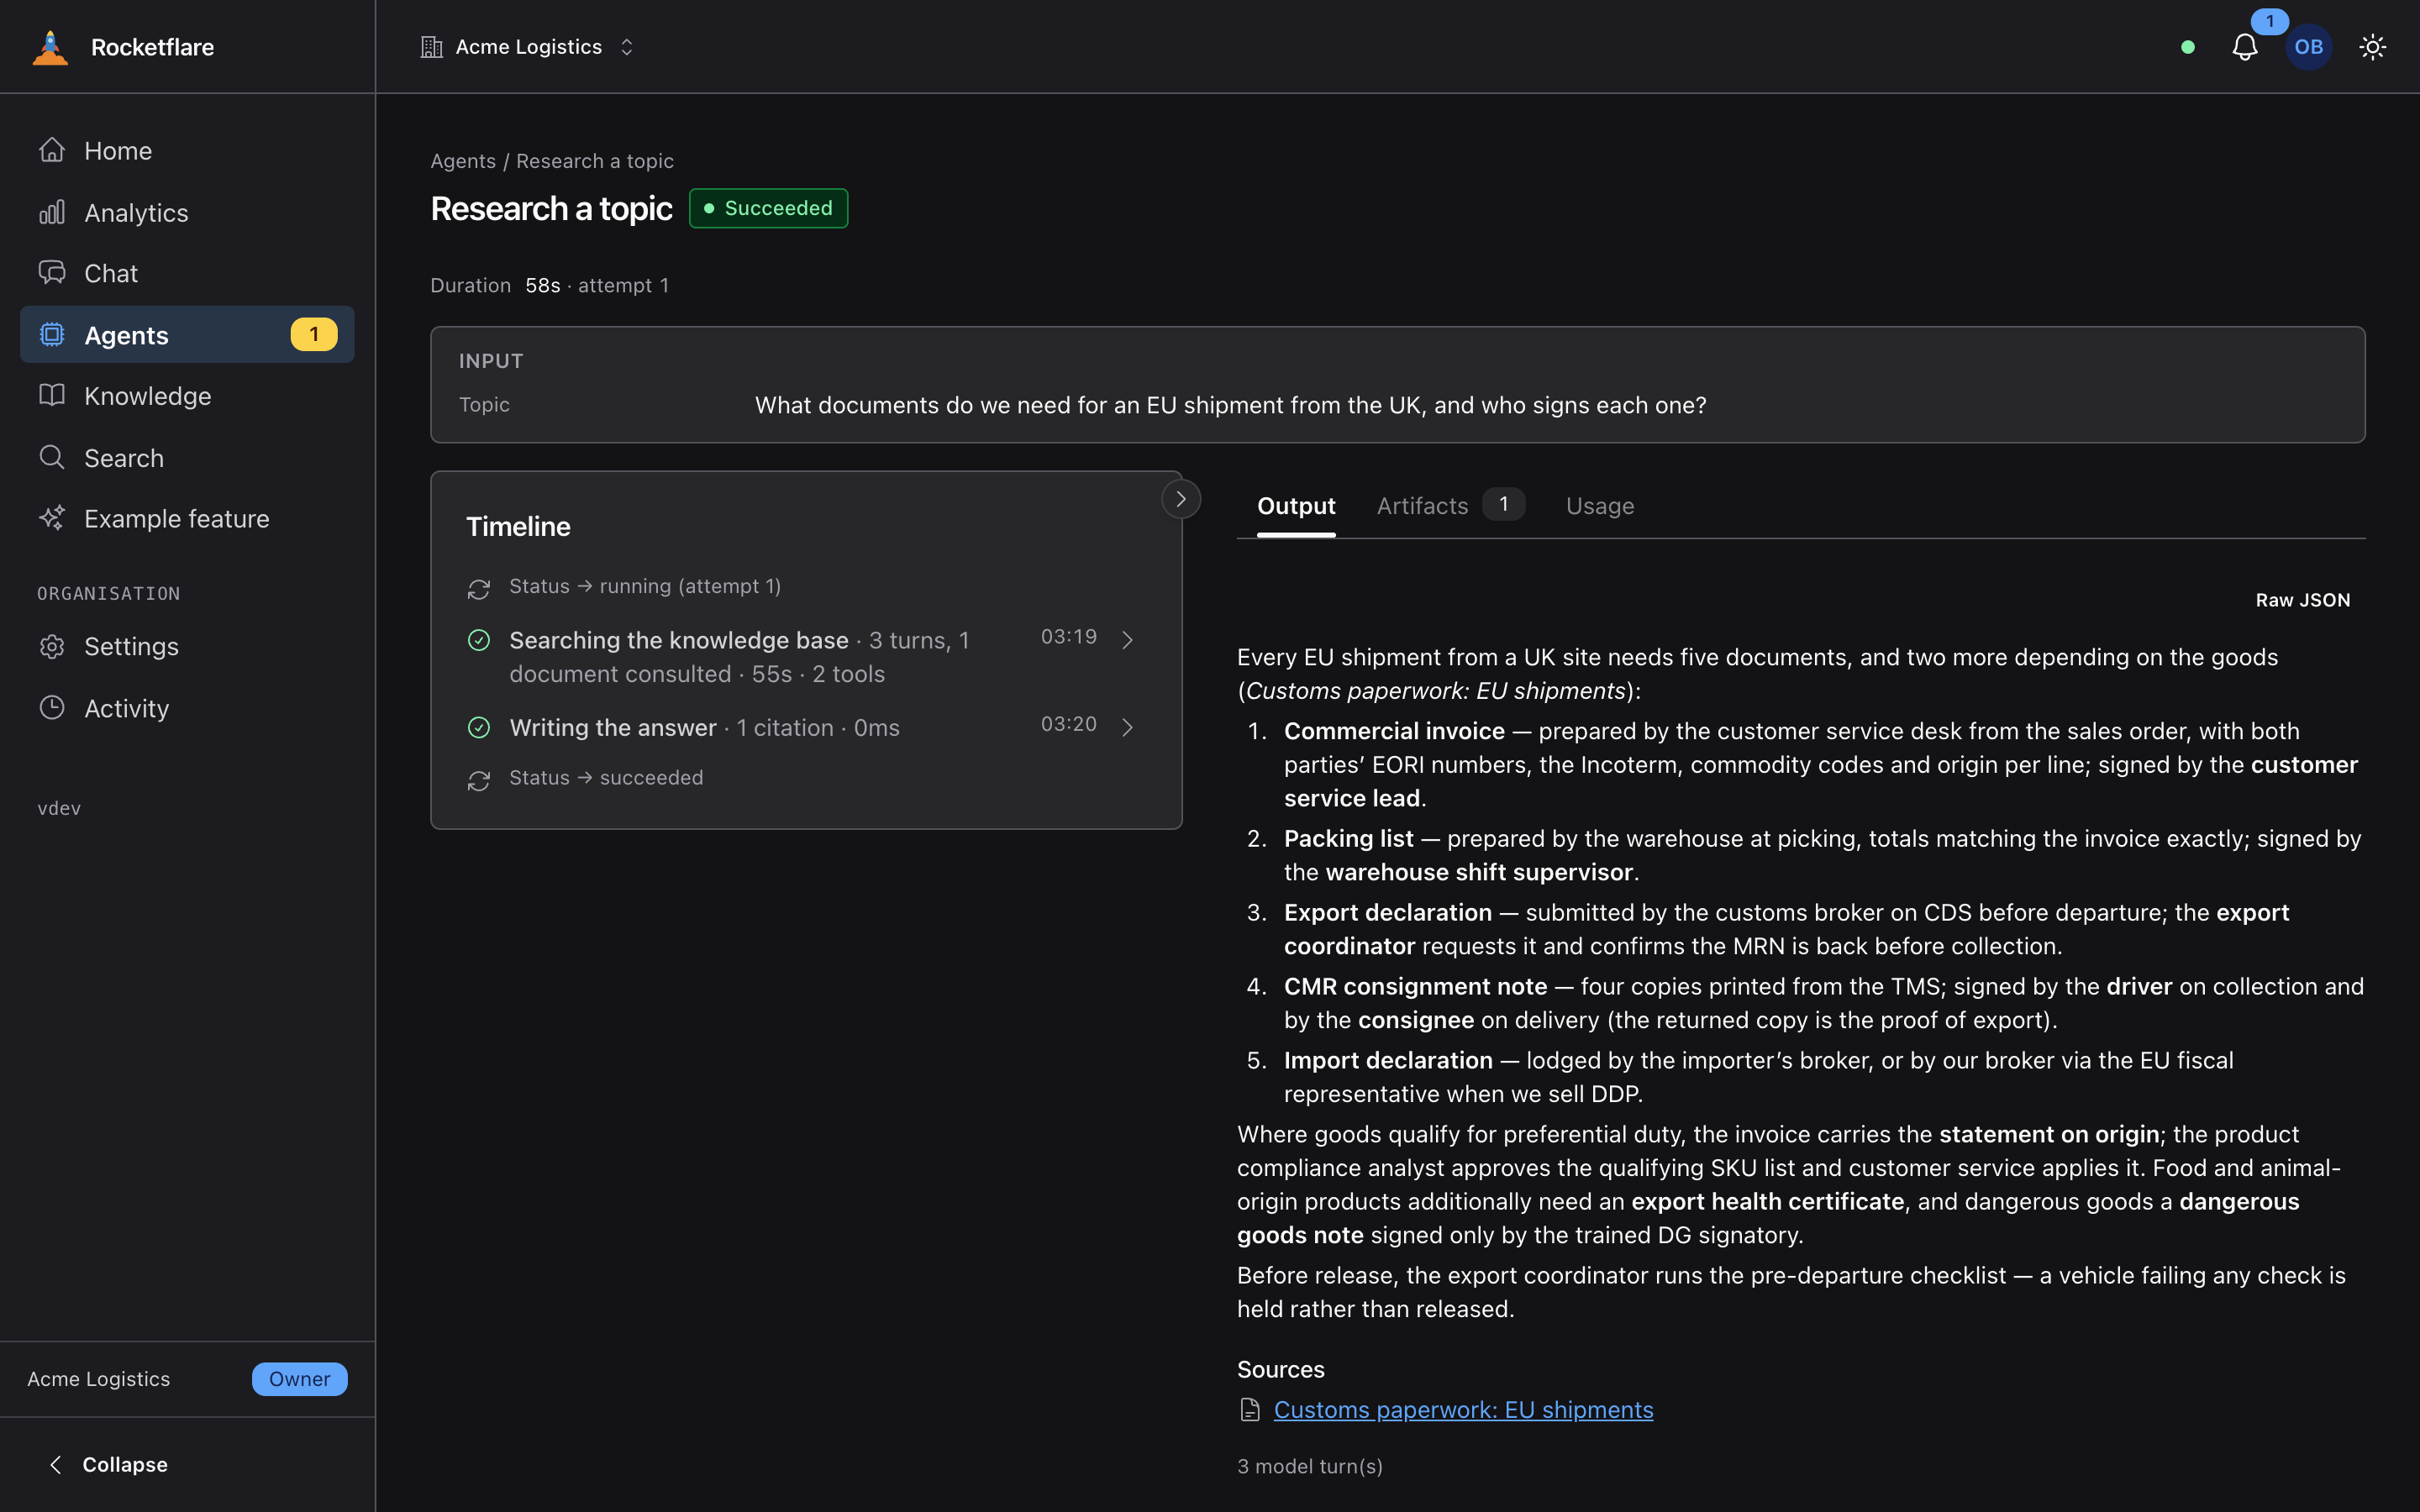Open organisation Settings
Viewport: 2420px width, 1512px height.
[x=187, y=646]
